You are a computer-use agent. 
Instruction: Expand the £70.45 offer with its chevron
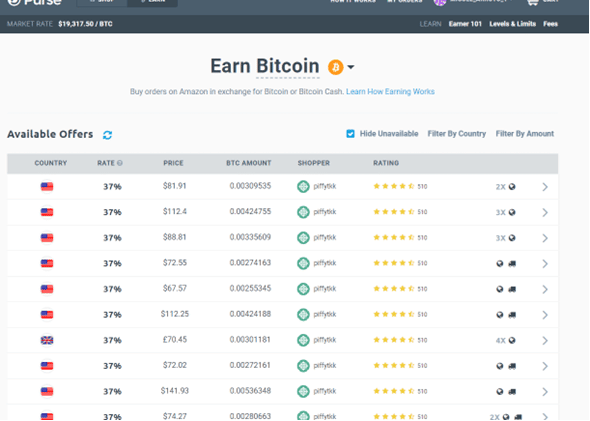[545, 340]
